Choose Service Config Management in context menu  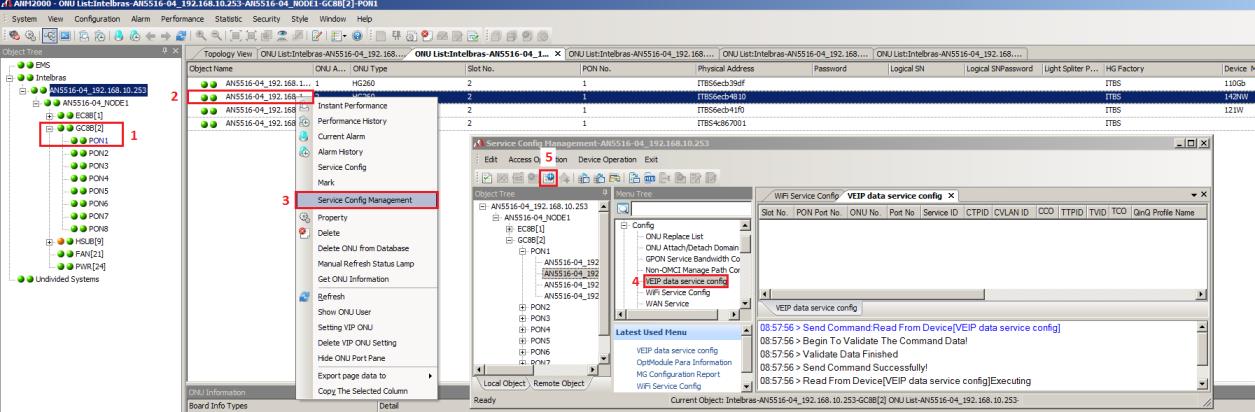coord(364,201)
